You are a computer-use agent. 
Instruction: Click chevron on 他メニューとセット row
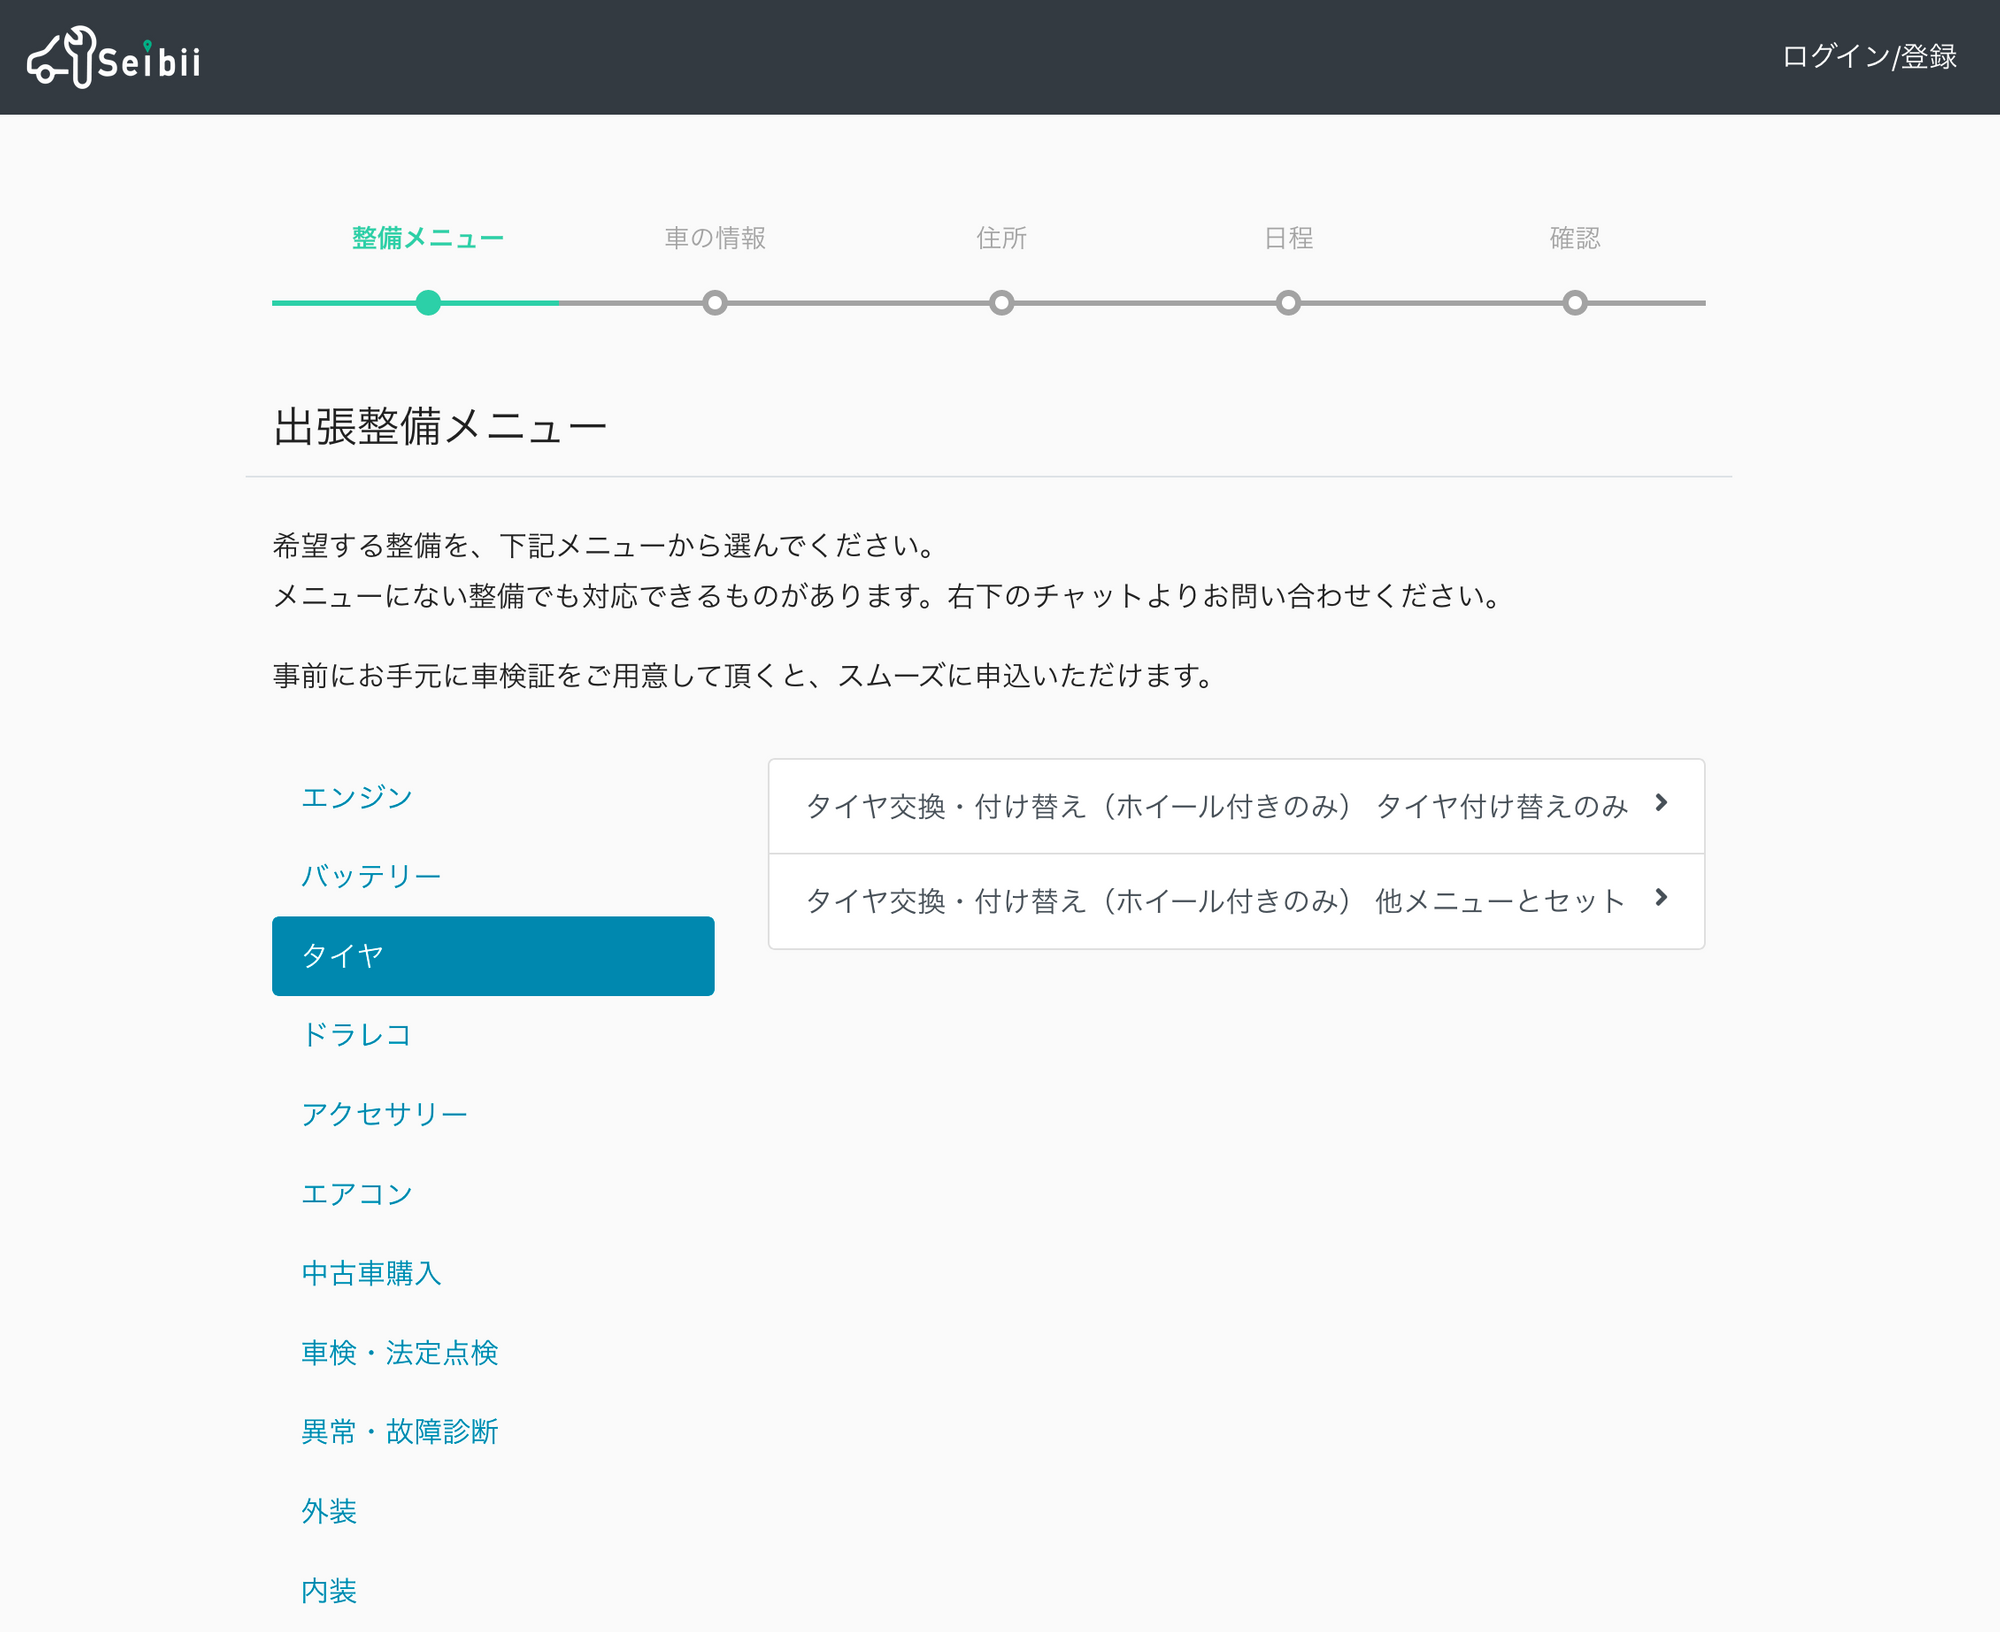coord(1661,898)
